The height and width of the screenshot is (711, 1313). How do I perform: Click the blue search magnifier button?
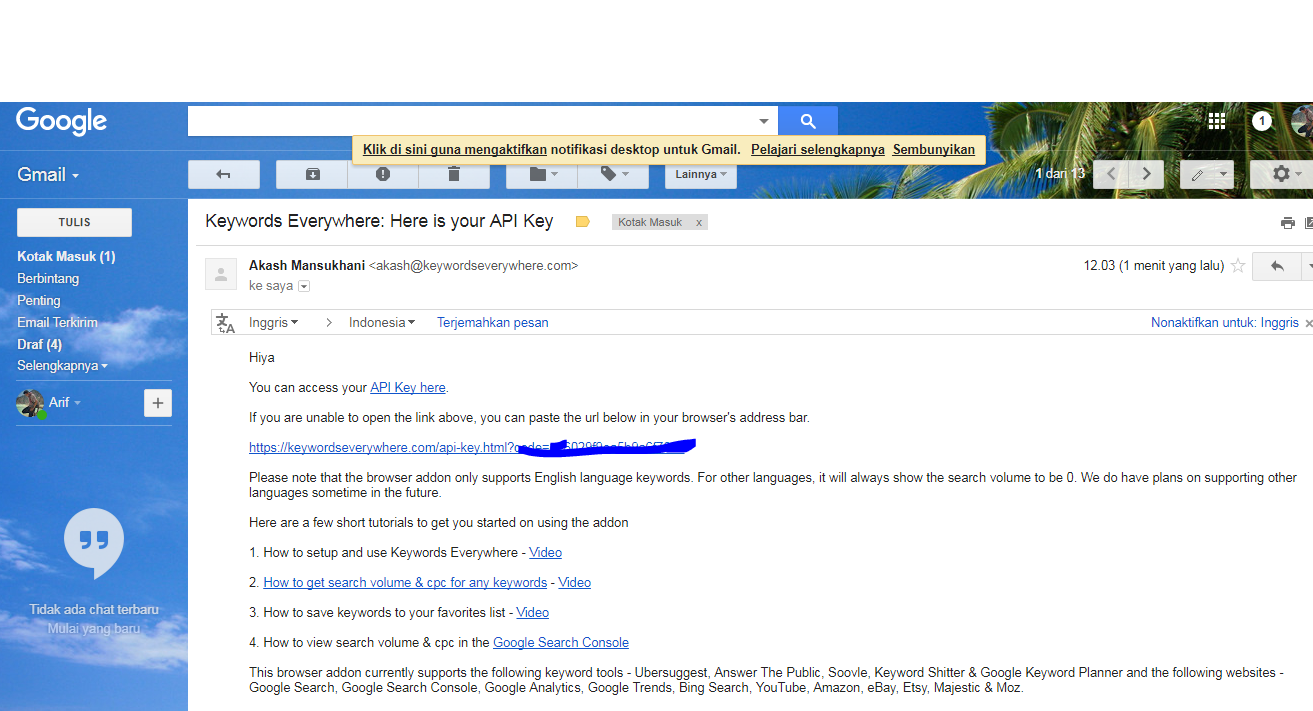[x=808, y=121]
